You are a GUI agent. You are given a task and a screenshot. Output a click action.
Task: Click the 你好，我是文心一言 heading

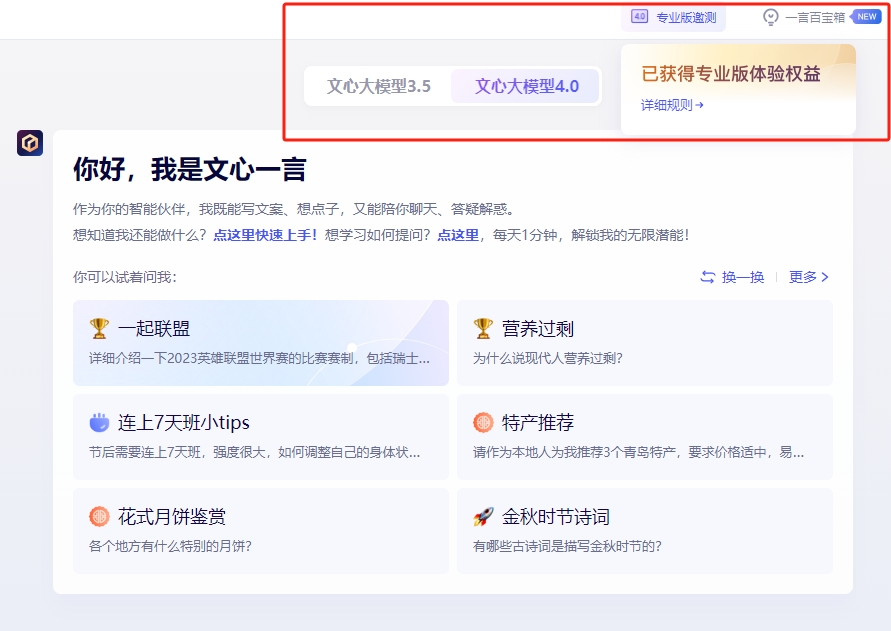[x=190, y=169]
